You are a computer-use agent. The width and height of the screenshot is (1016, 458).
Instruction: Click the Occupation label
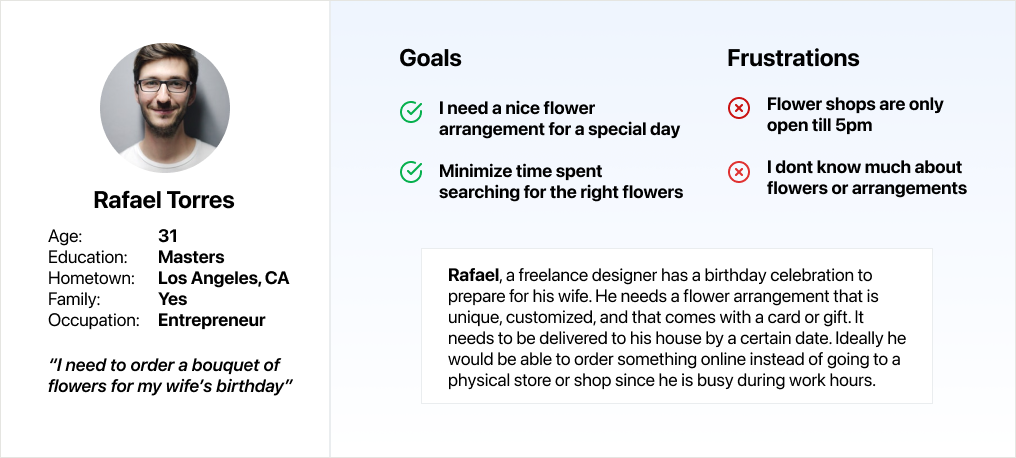click(94, 321)
